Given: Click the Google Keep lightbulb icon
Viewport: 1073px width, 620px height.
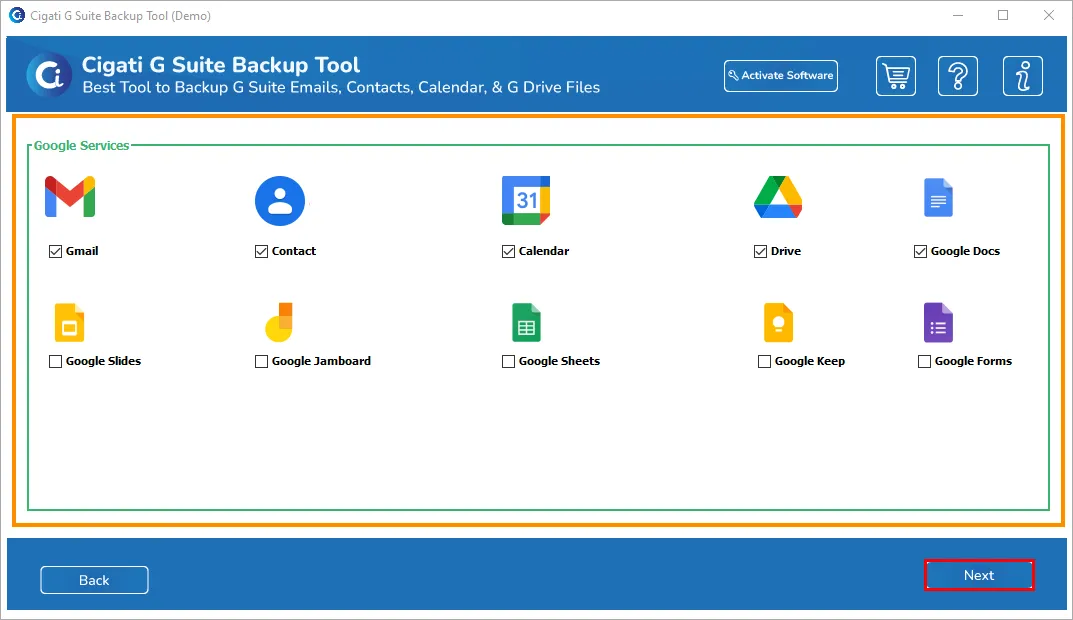Looking at the screenshot, I should (x=778, y=322).
